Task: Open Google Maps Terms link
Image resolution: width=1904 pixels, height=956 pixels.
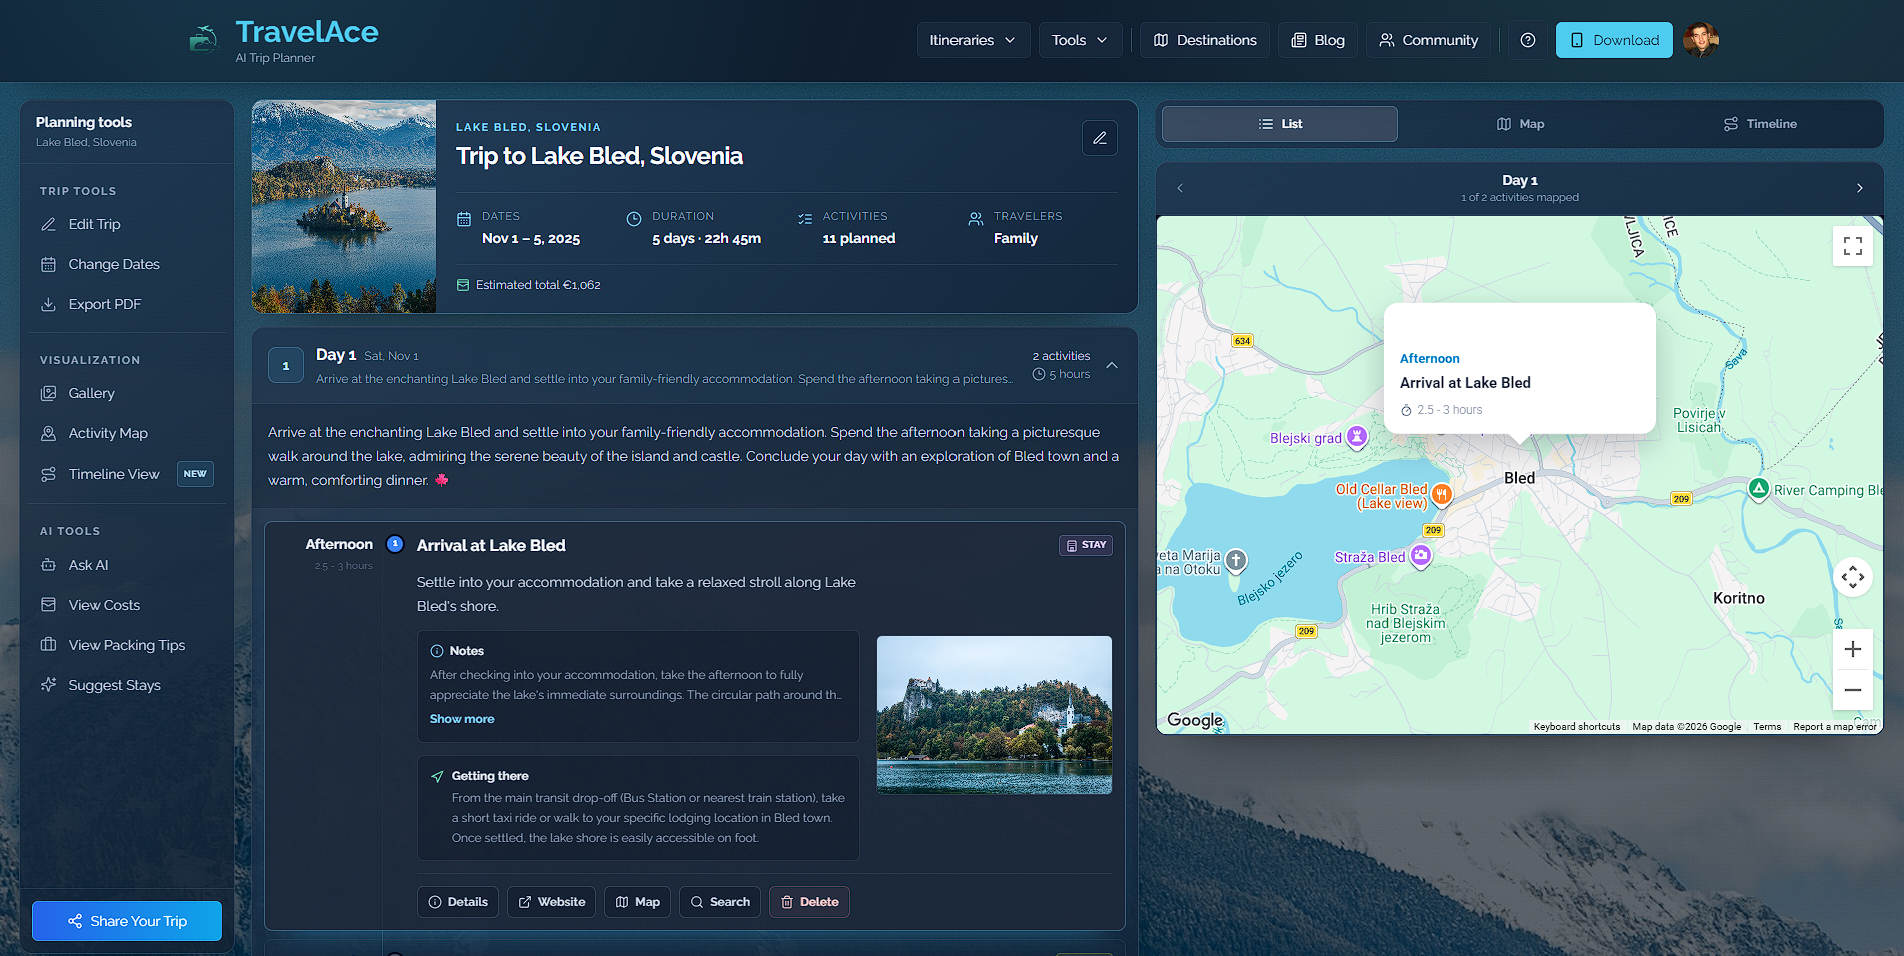Action: tap(1767, 727)
